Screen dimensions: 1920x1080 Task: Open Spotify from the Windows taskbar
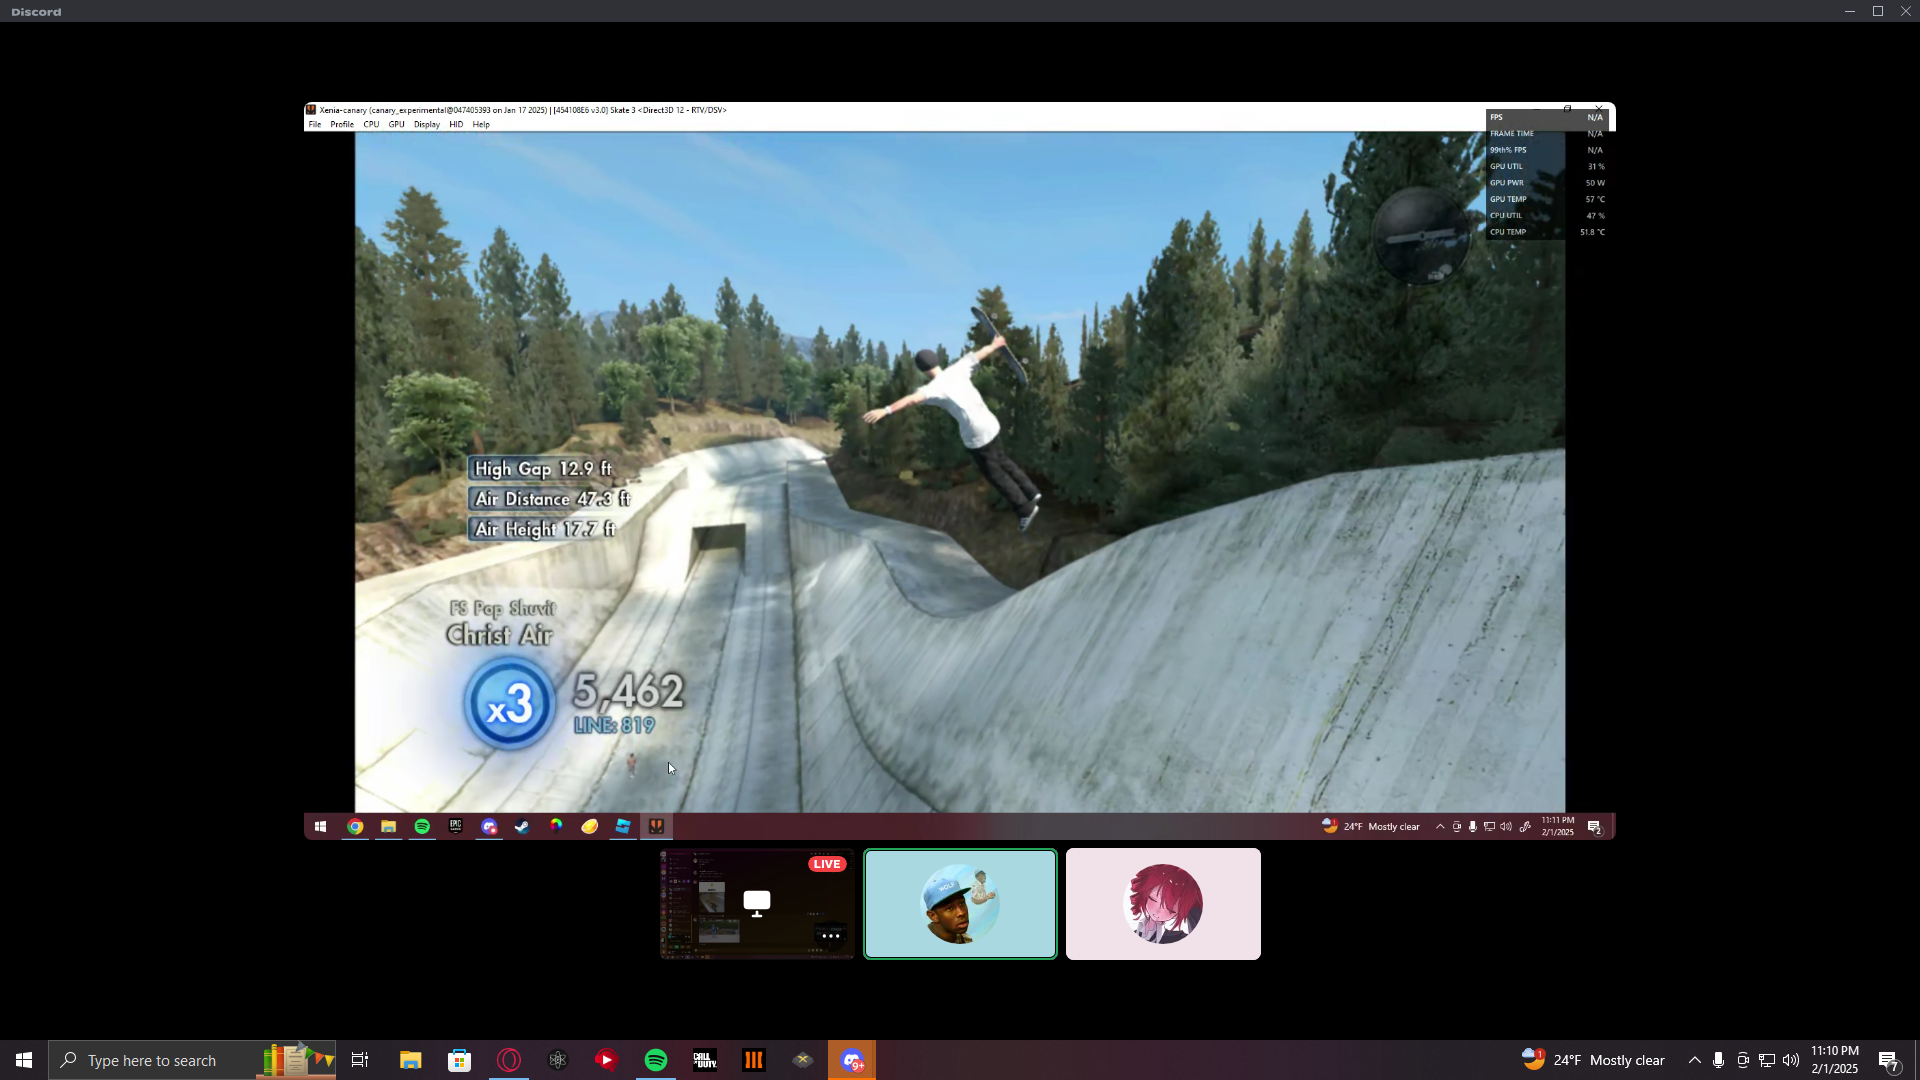point(656,1060)
